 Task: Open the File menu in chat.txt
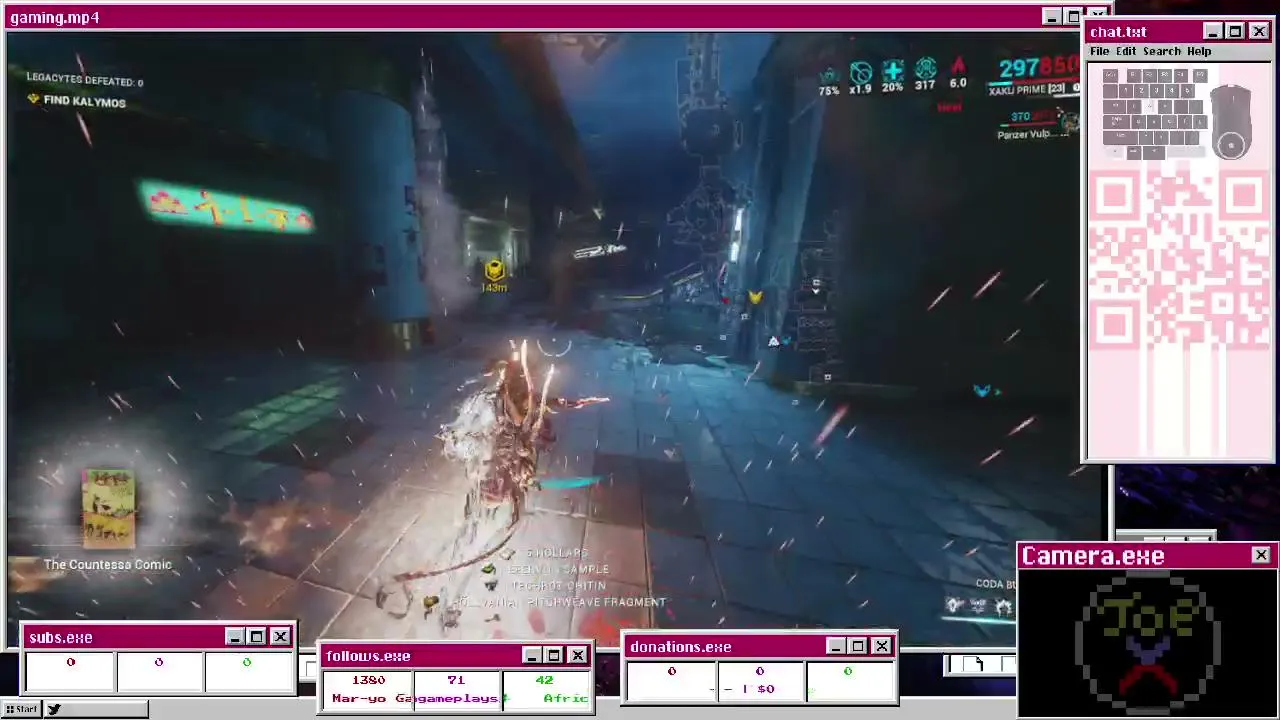(x=1099, y=51)
